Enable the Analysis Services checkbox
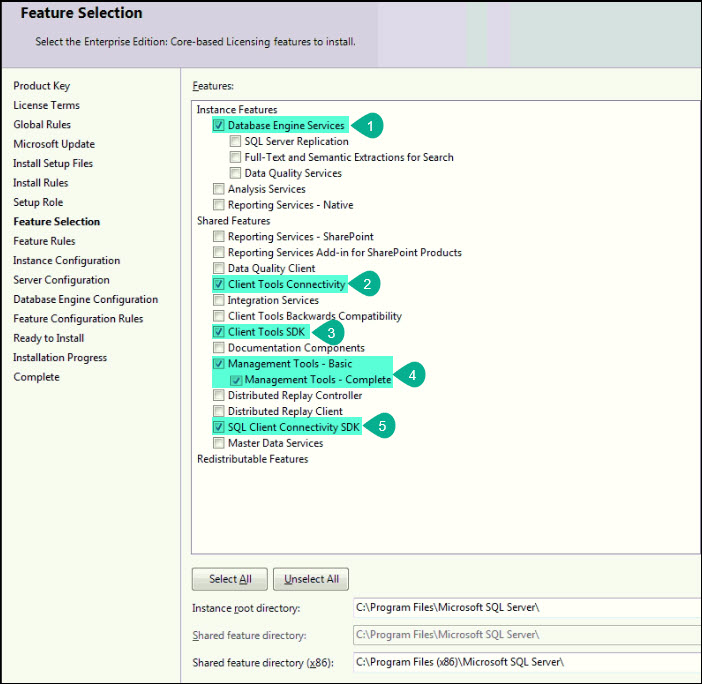Image resolution: width=702 pixels, height=684 pixels. (x=218, y=189)
